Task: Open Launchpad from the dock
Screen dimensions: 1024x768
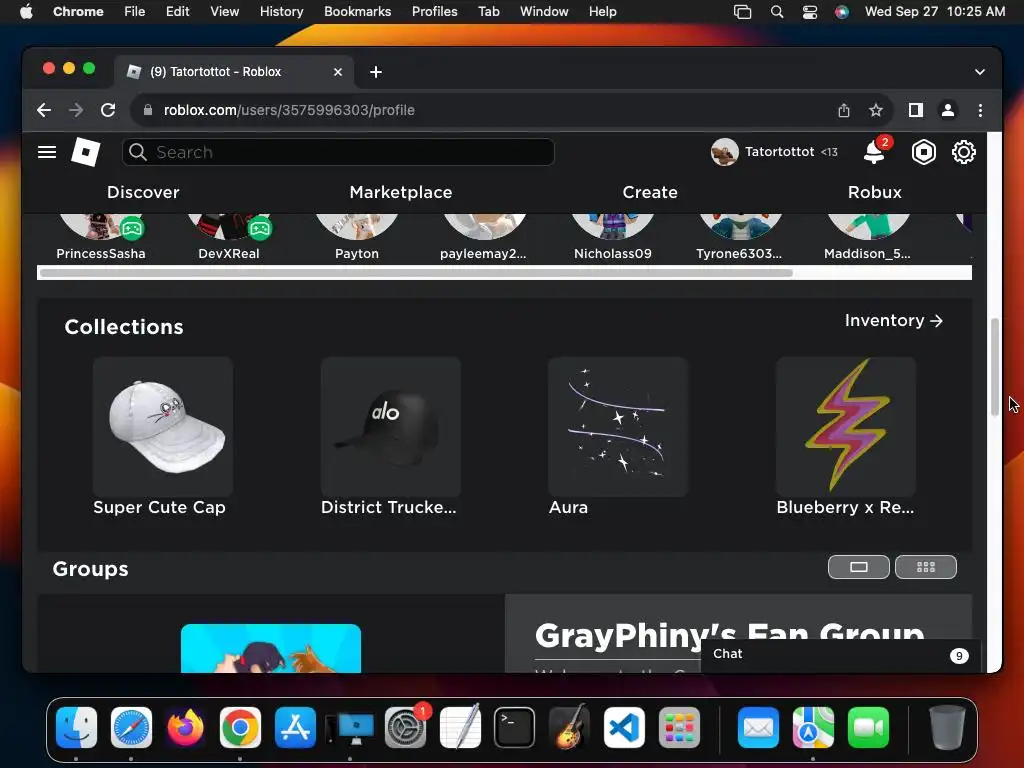Action: pyautogui.click(x=679, y=727)
